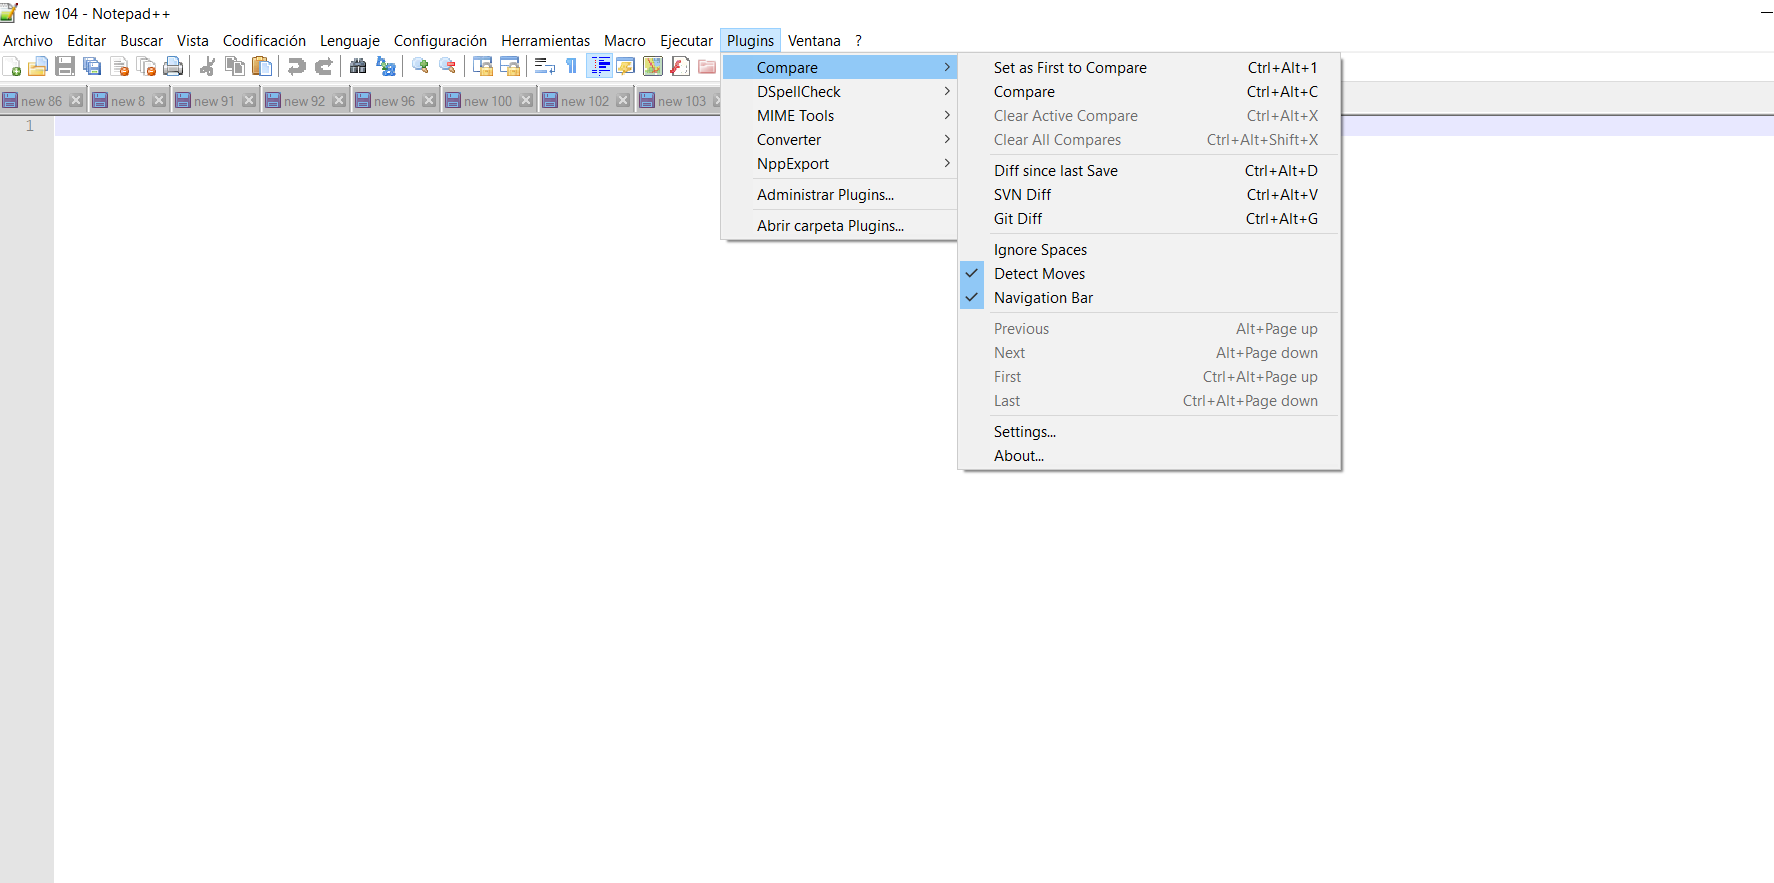Paste clipboard with the Paste icon
Screen dimensions: 1774x883
(x=262, y=67)
